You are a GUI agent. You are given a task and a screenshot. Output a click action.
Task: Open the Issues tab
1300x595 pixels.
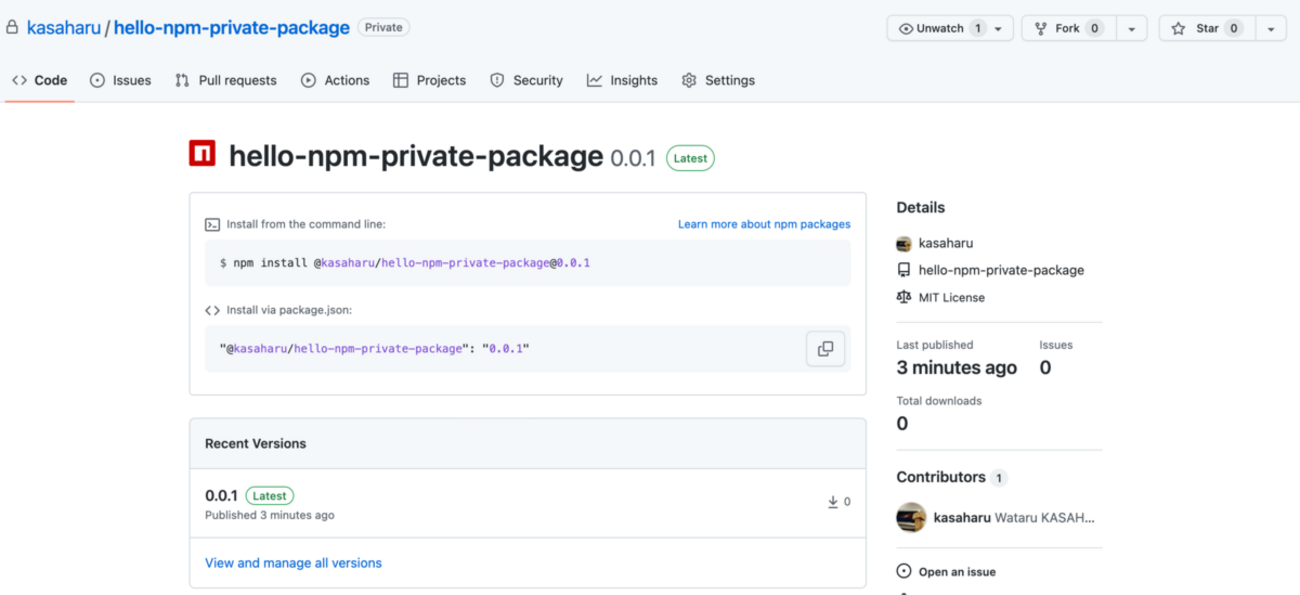120,80
